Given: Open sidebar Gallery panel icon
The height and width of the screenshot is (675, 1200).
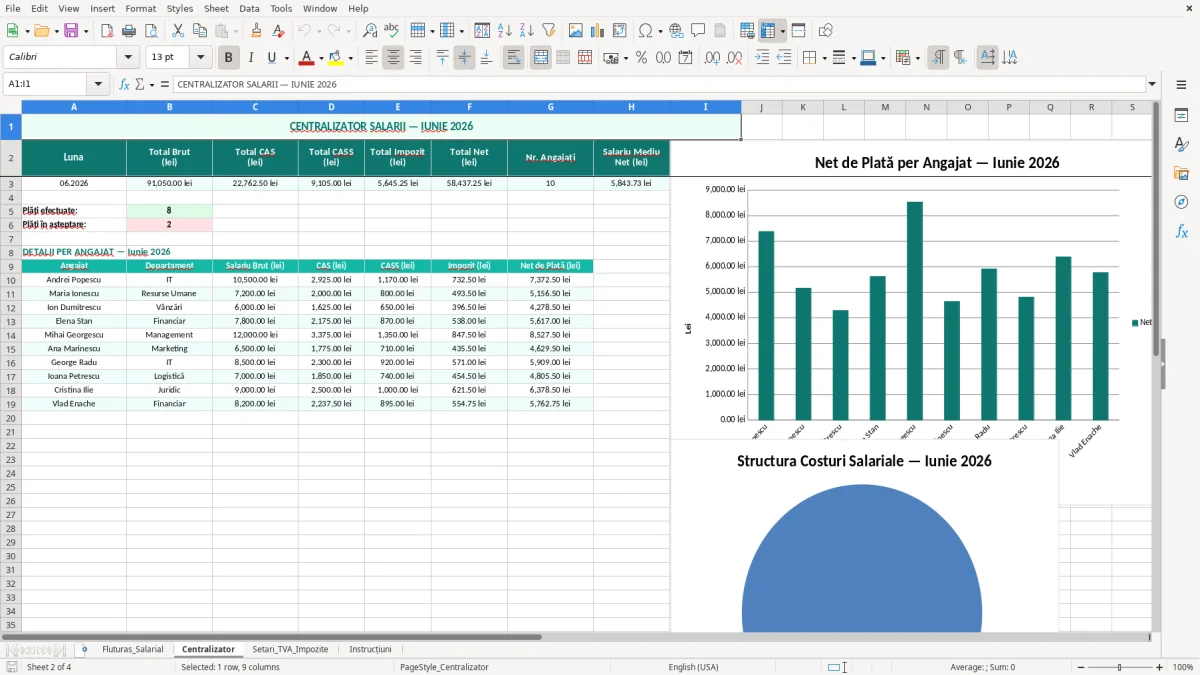Looking at the screenshot, I should click(x=1181, y=173).
